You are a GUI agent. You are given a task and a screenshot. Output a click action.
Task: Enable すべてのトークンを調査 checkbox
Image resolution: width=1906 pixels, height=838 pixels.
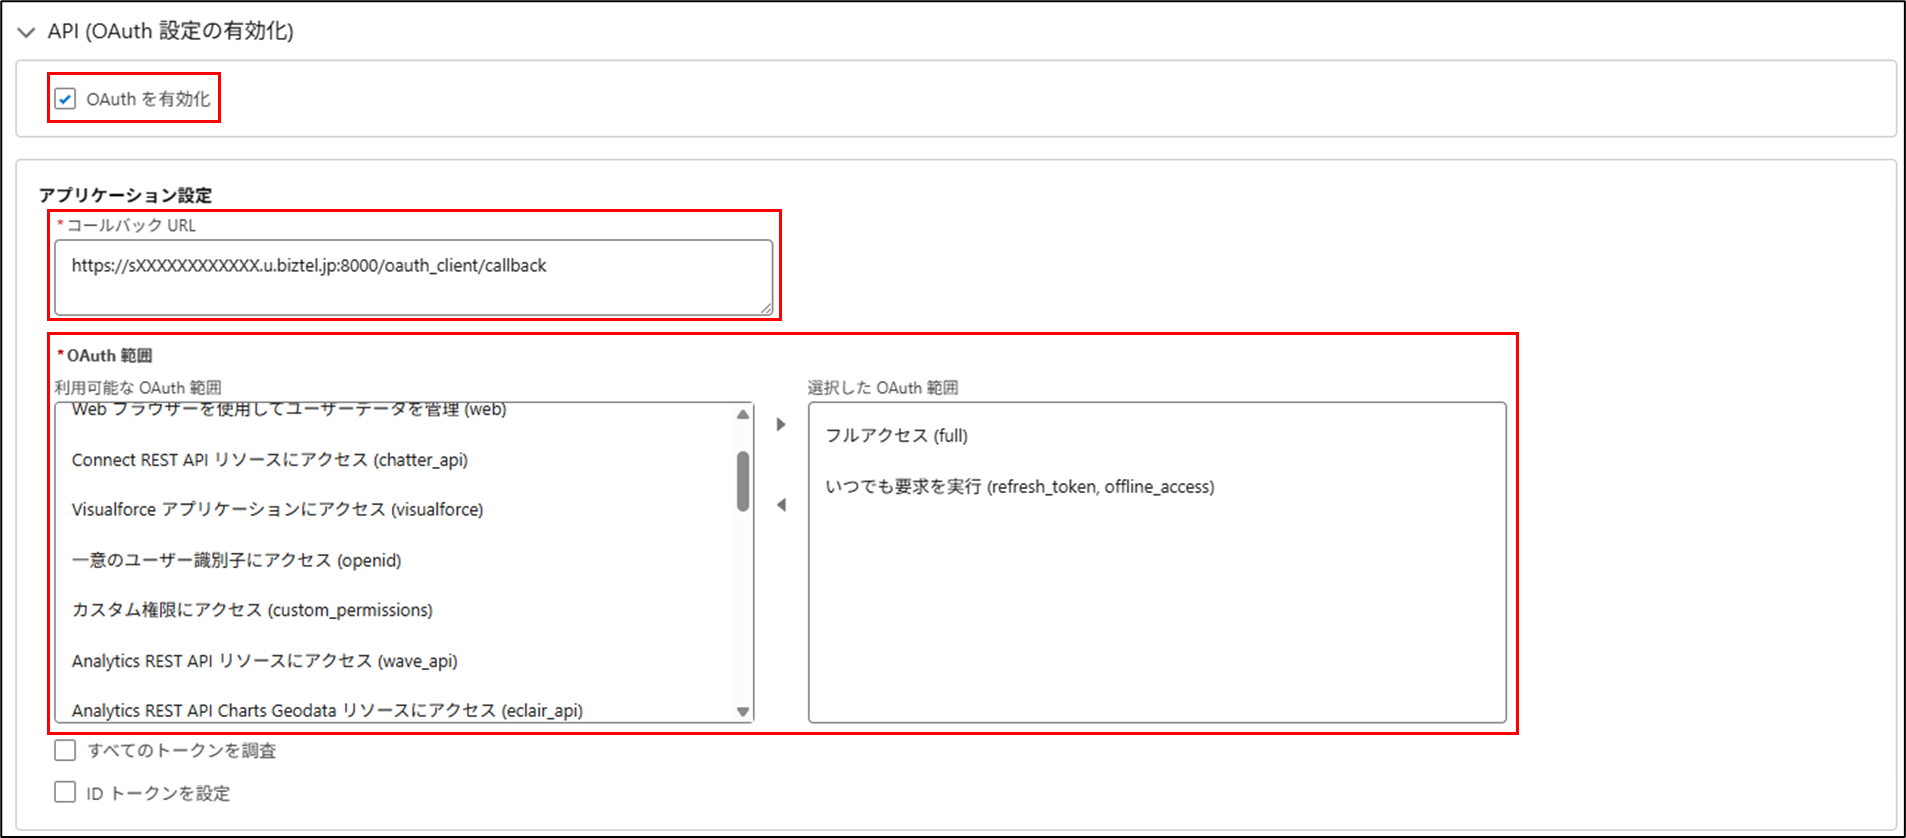click(65, 750)
